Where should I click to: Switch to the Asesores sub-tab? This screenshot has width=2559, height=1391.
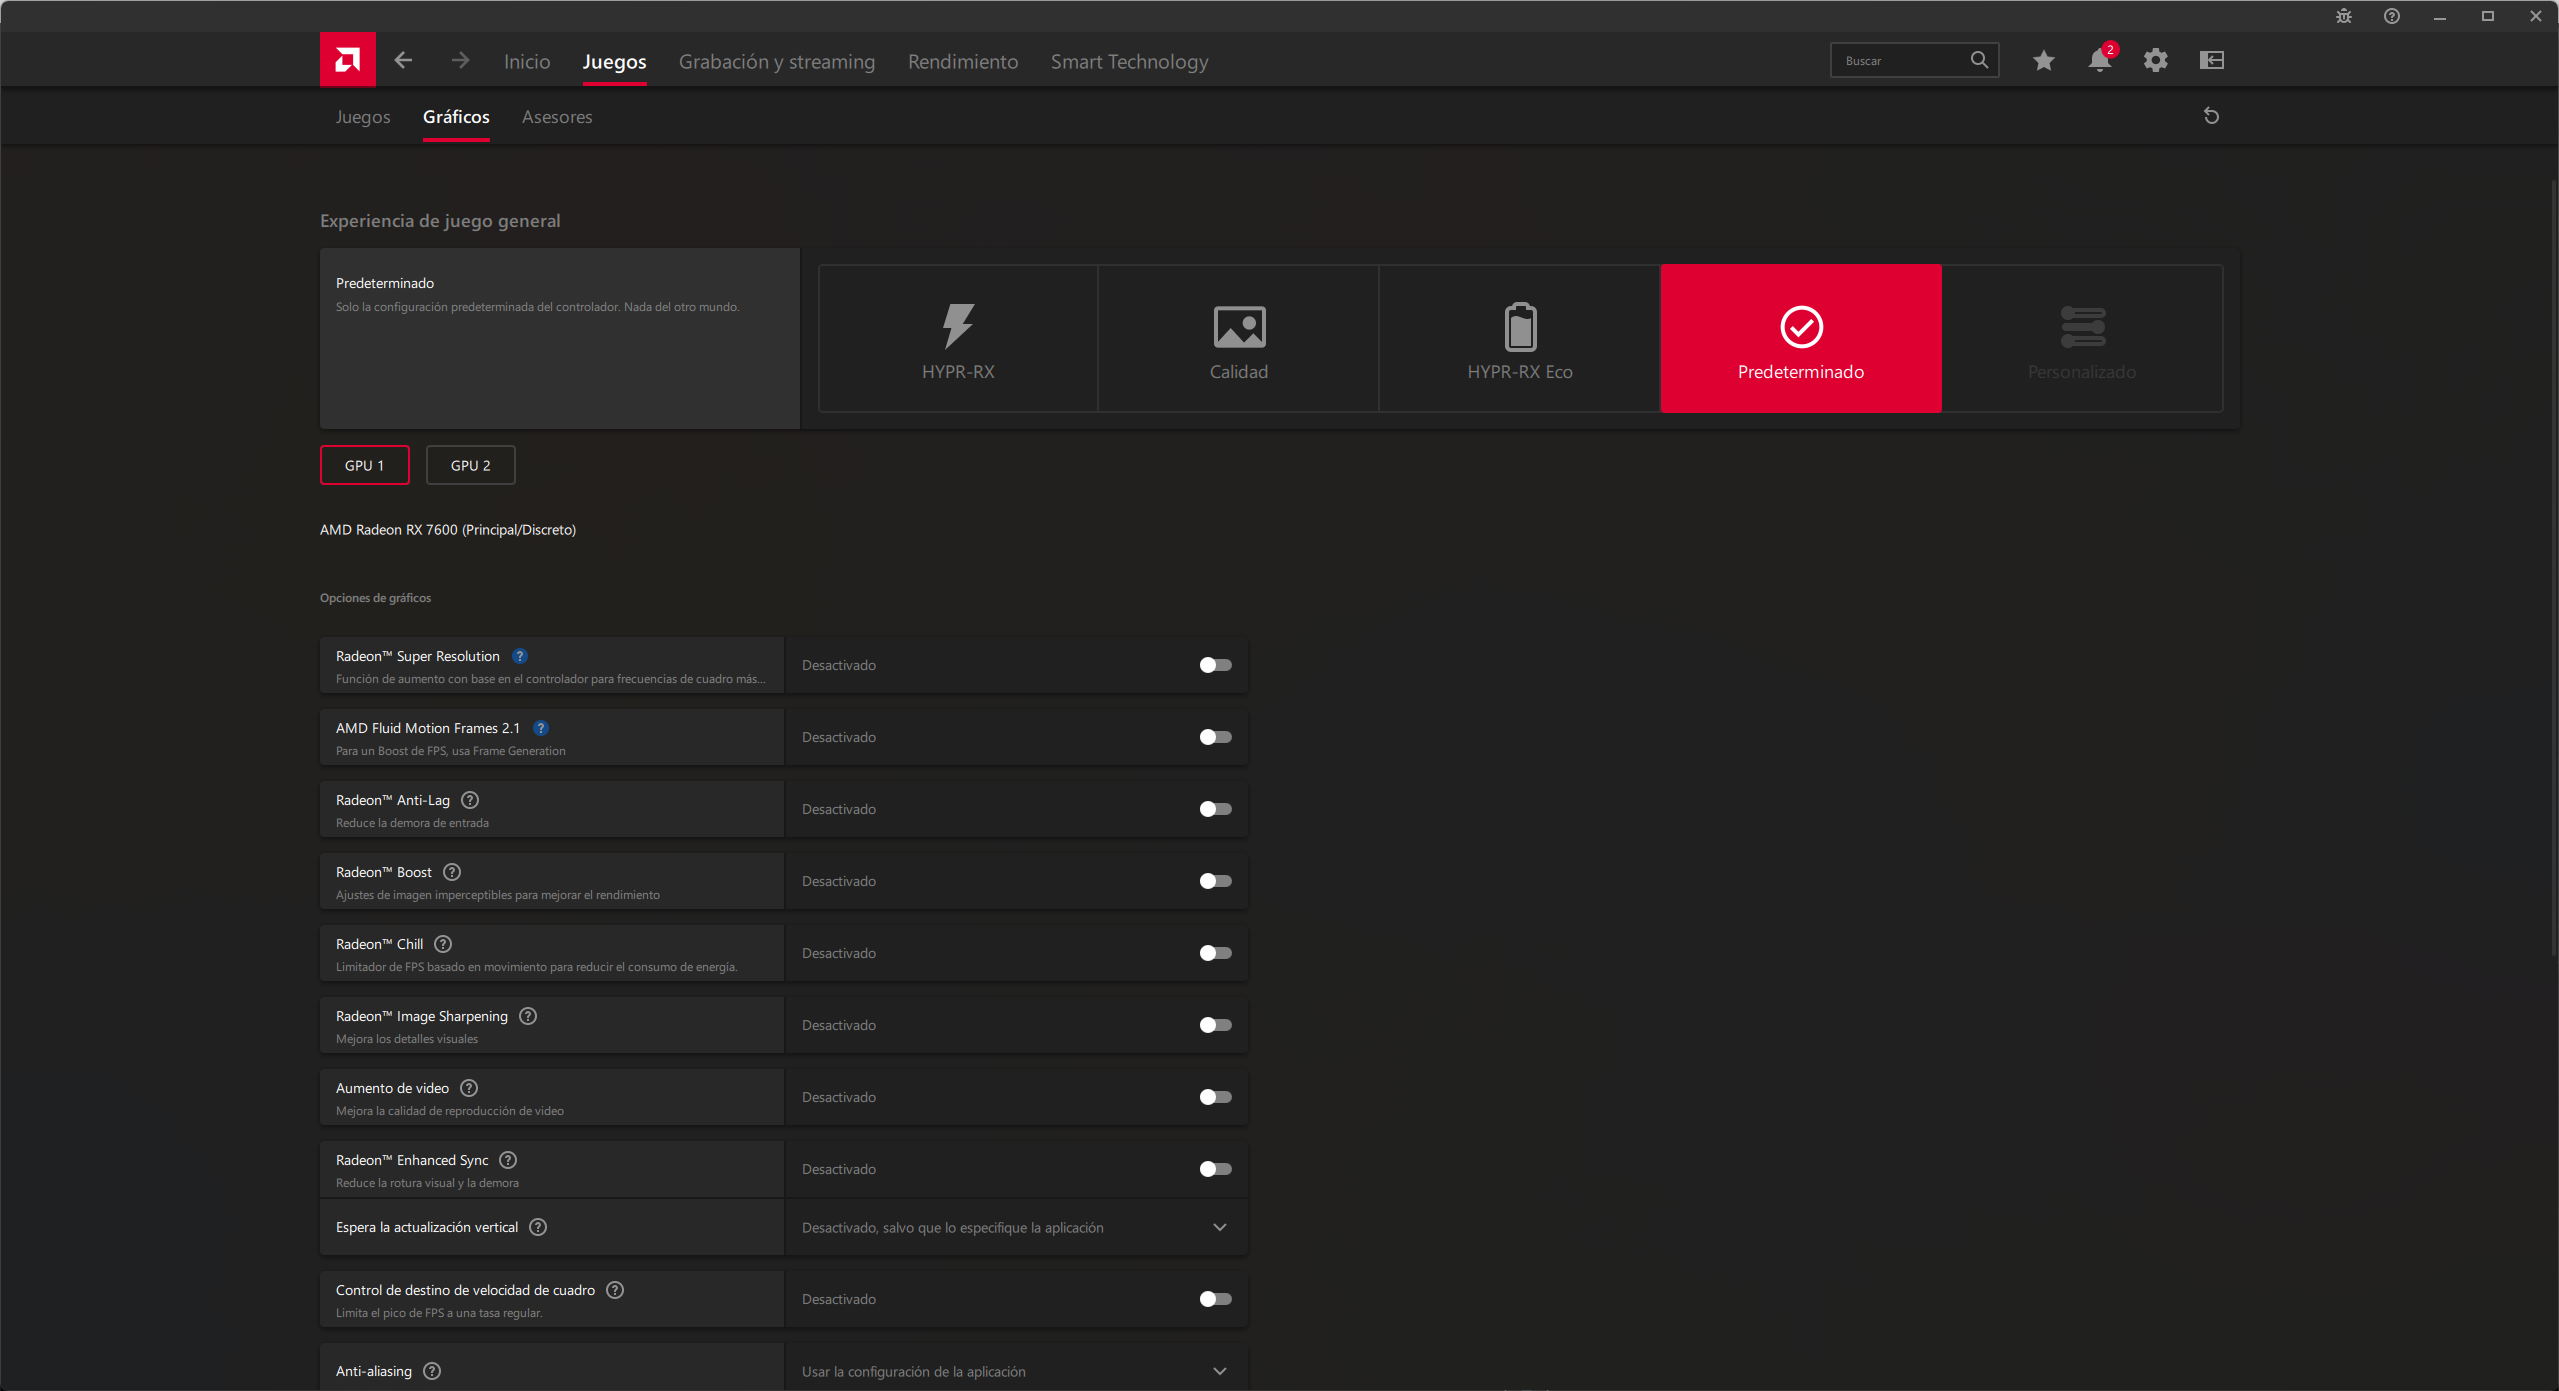pos(557,117)
